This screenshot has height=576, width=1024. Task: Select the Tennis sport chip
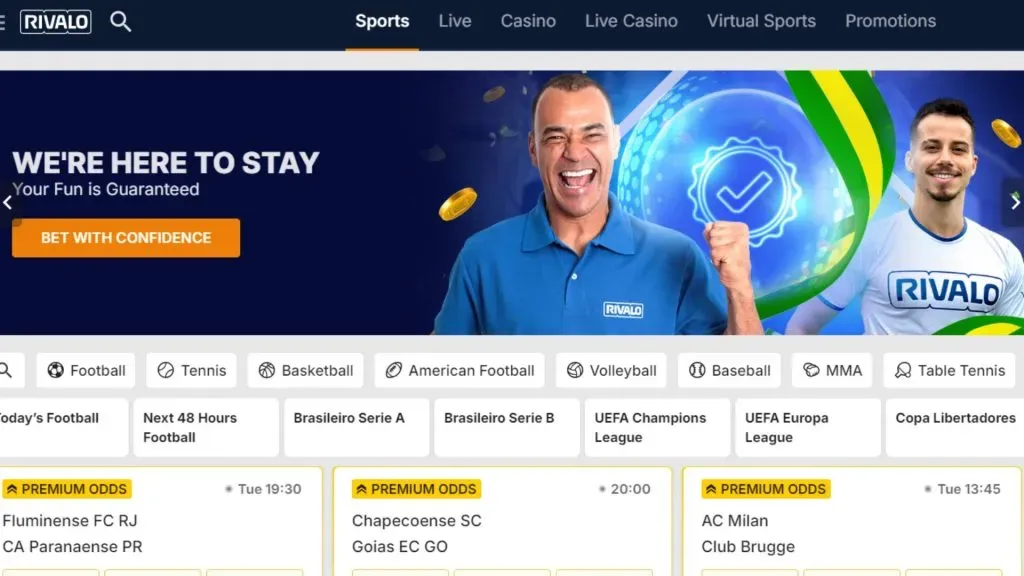coord(191,370)
